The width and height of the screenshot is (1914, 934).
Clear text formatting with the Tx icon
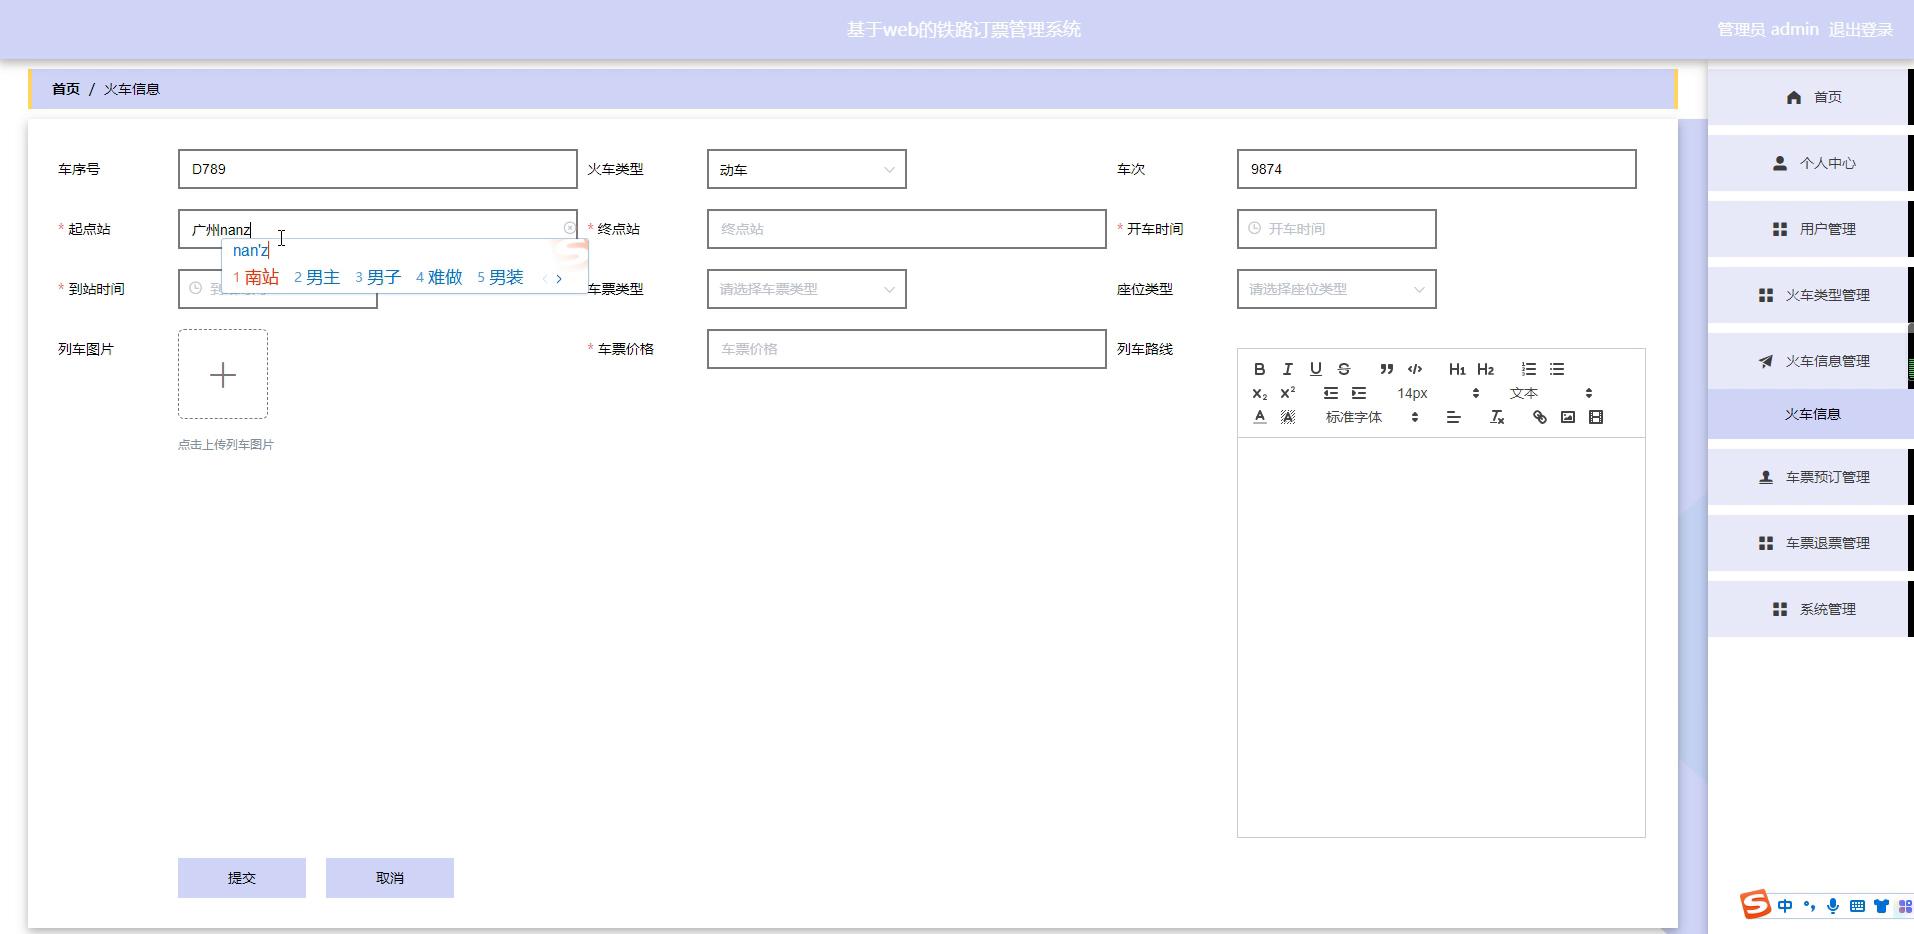click(x=1497, y=417)
